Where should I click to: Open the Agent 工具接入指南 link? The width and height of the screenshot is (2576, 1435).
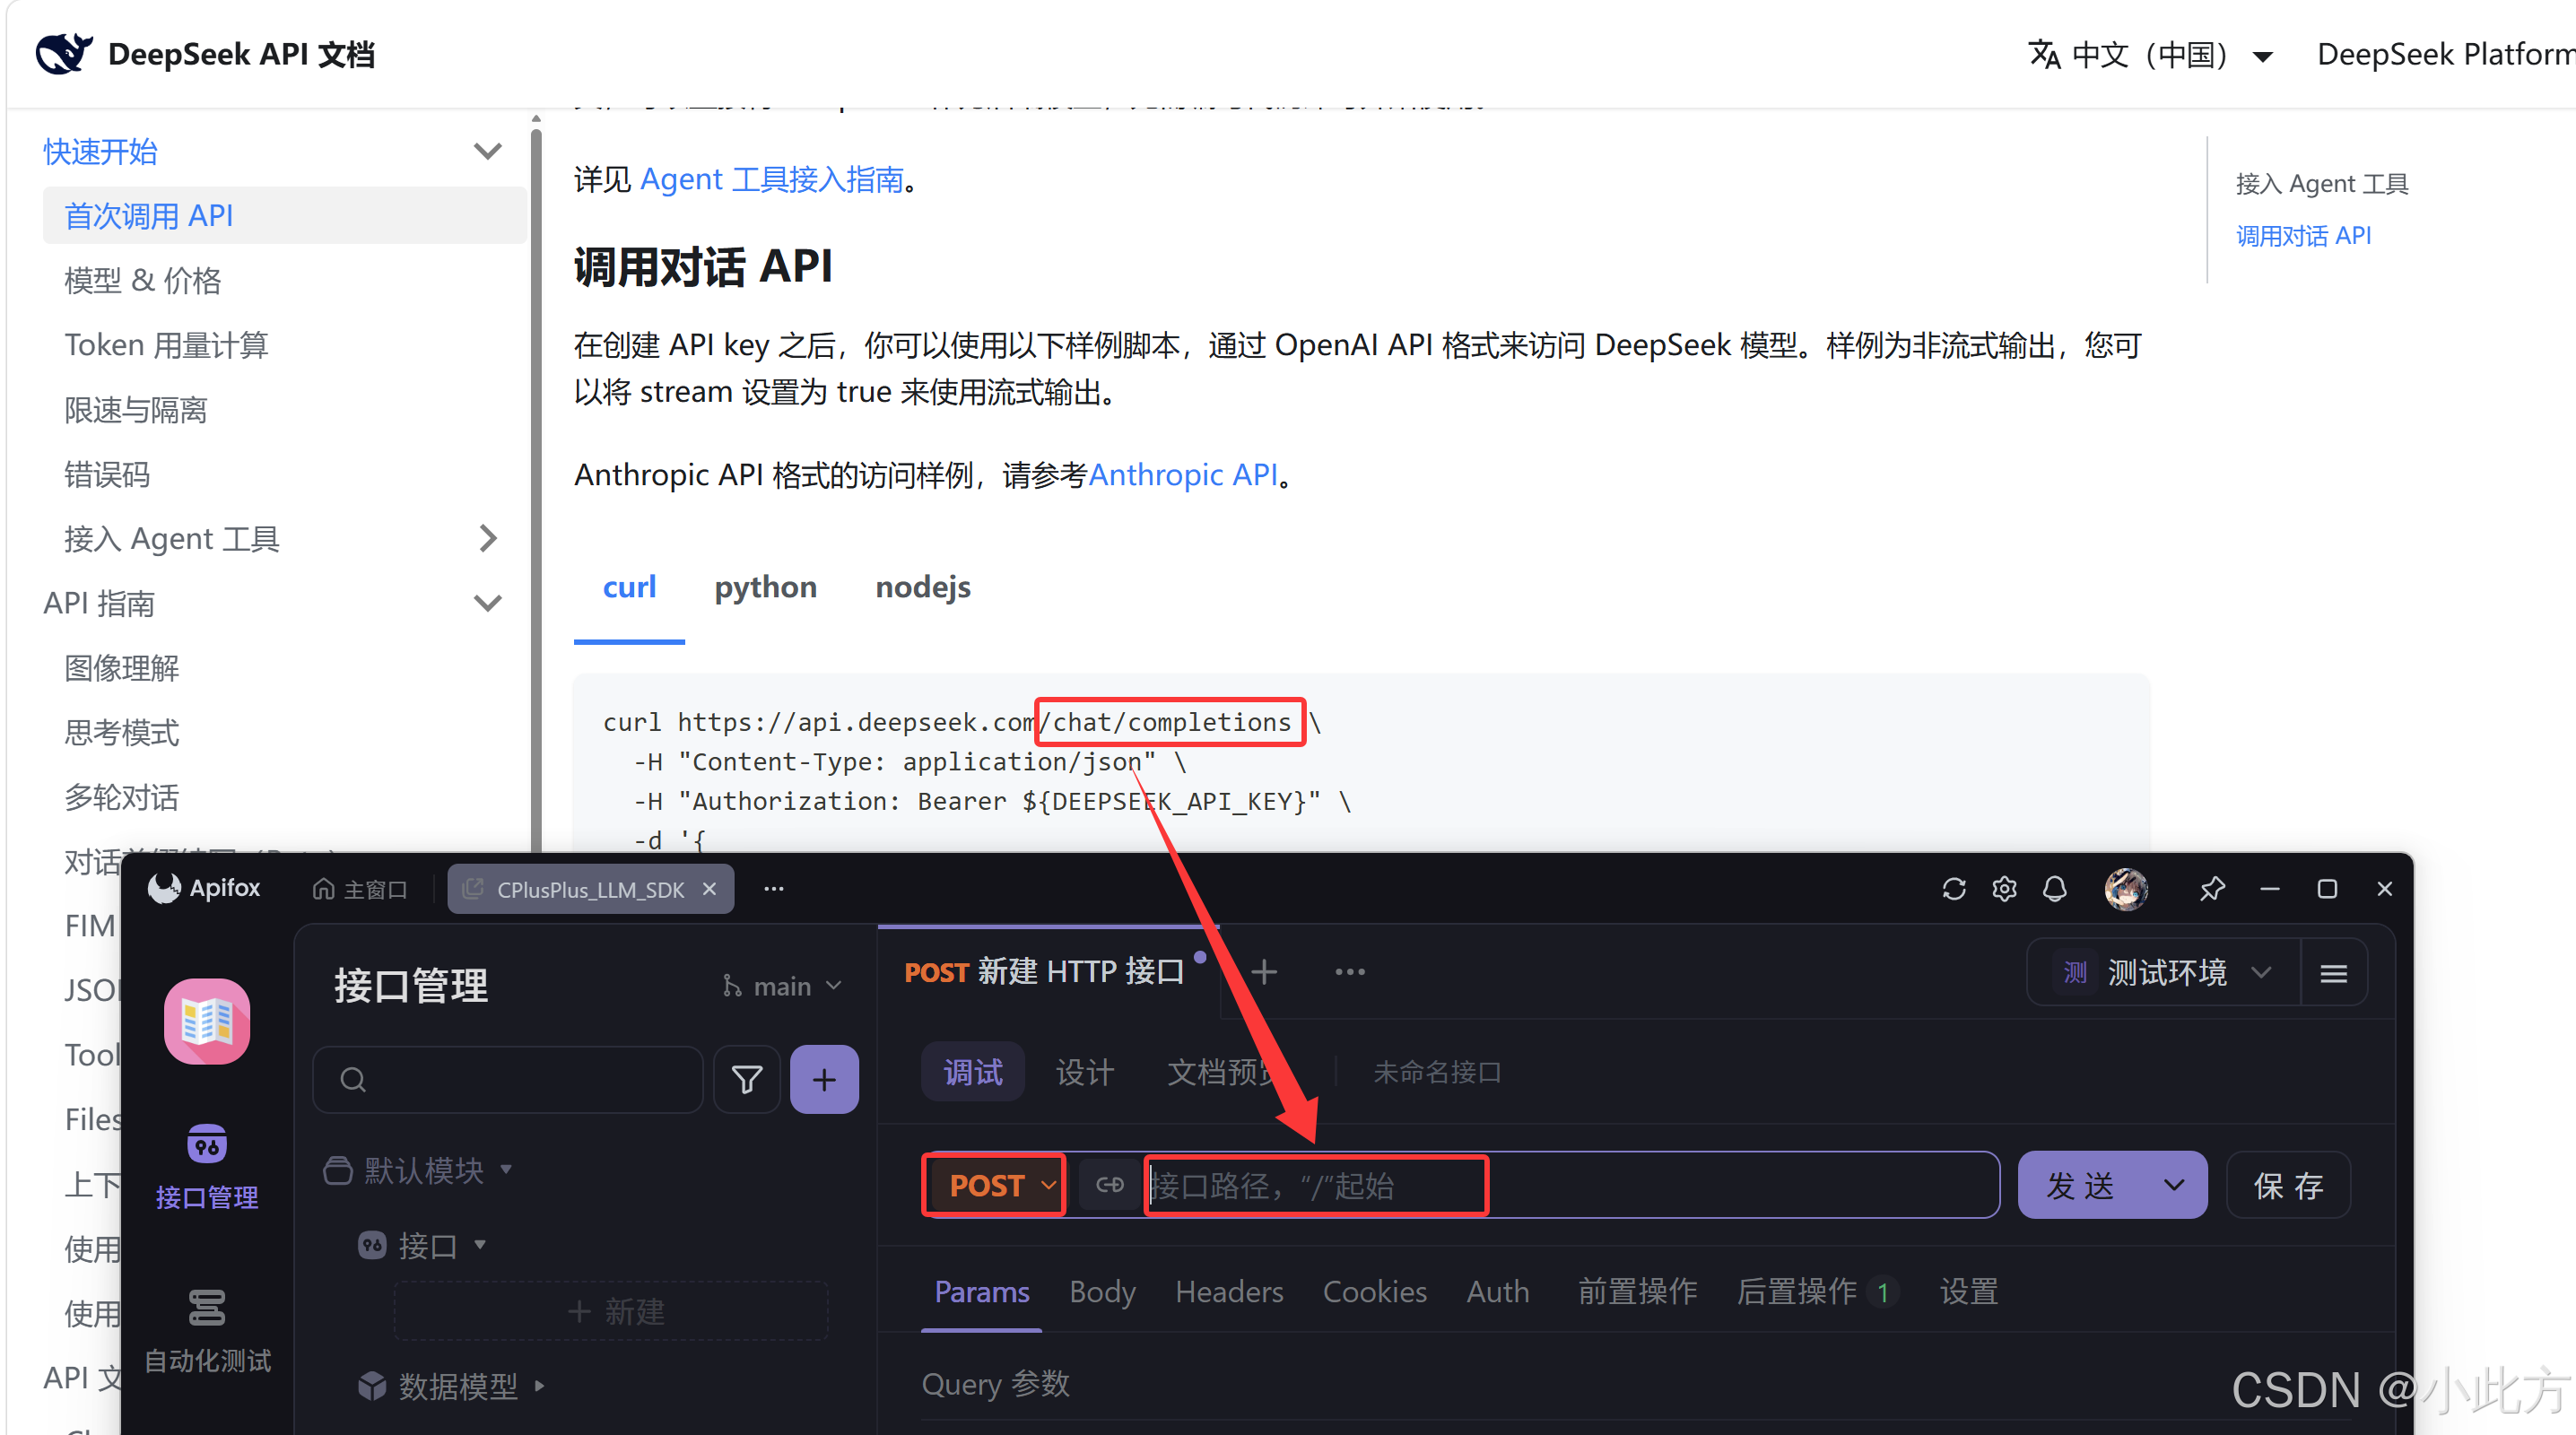coord(771,179)
